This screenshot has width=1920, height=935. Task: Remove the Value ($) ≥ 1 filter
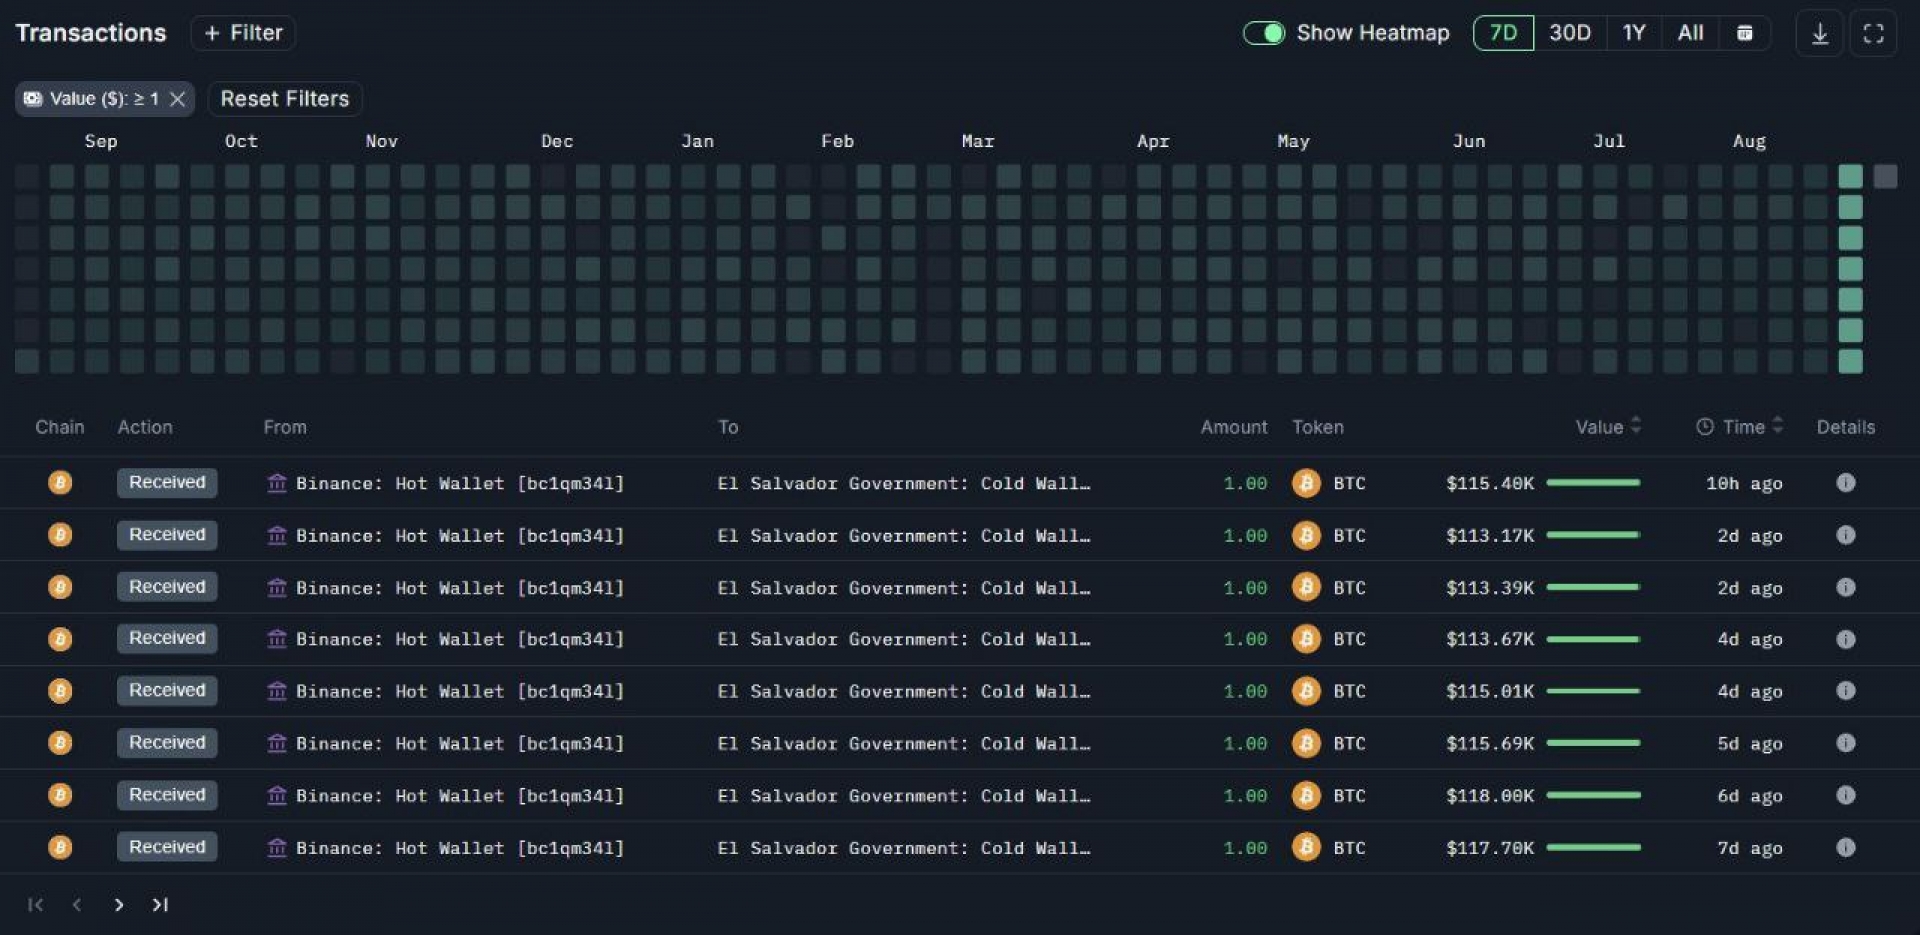click(x=178, y=99)
